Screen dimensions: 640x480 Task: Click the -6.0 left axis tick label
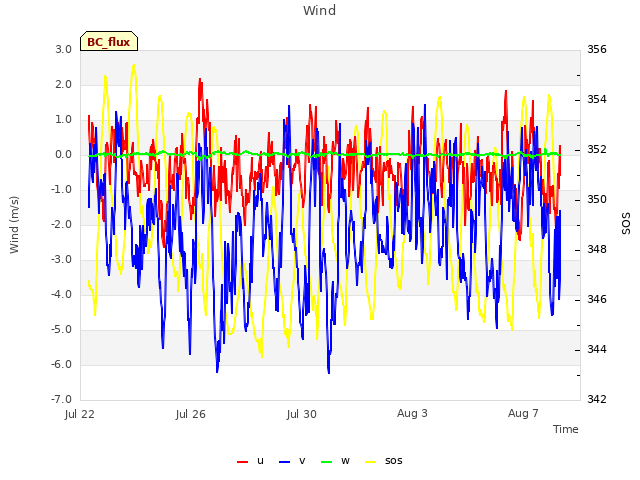click(x=61, y=364)
